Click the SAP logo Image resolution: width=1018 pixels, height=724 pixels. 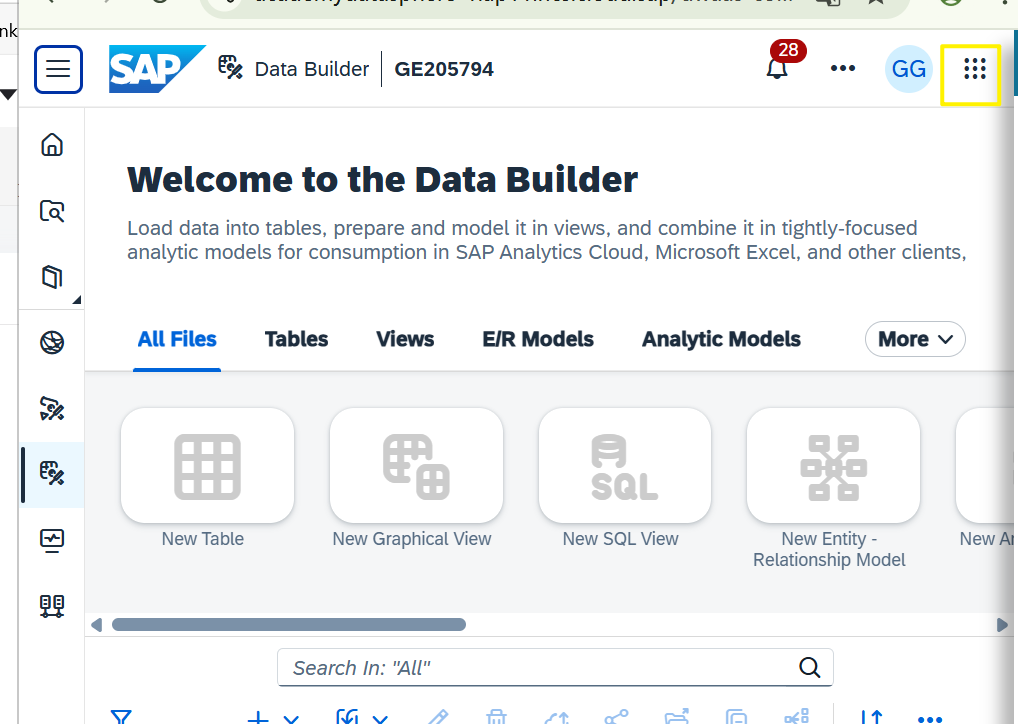point(157,69)
